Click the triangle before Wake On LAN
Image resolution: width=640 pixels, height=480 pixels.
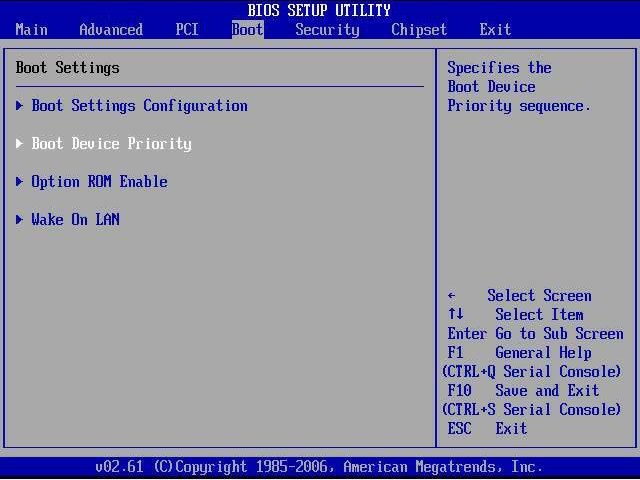19,220
